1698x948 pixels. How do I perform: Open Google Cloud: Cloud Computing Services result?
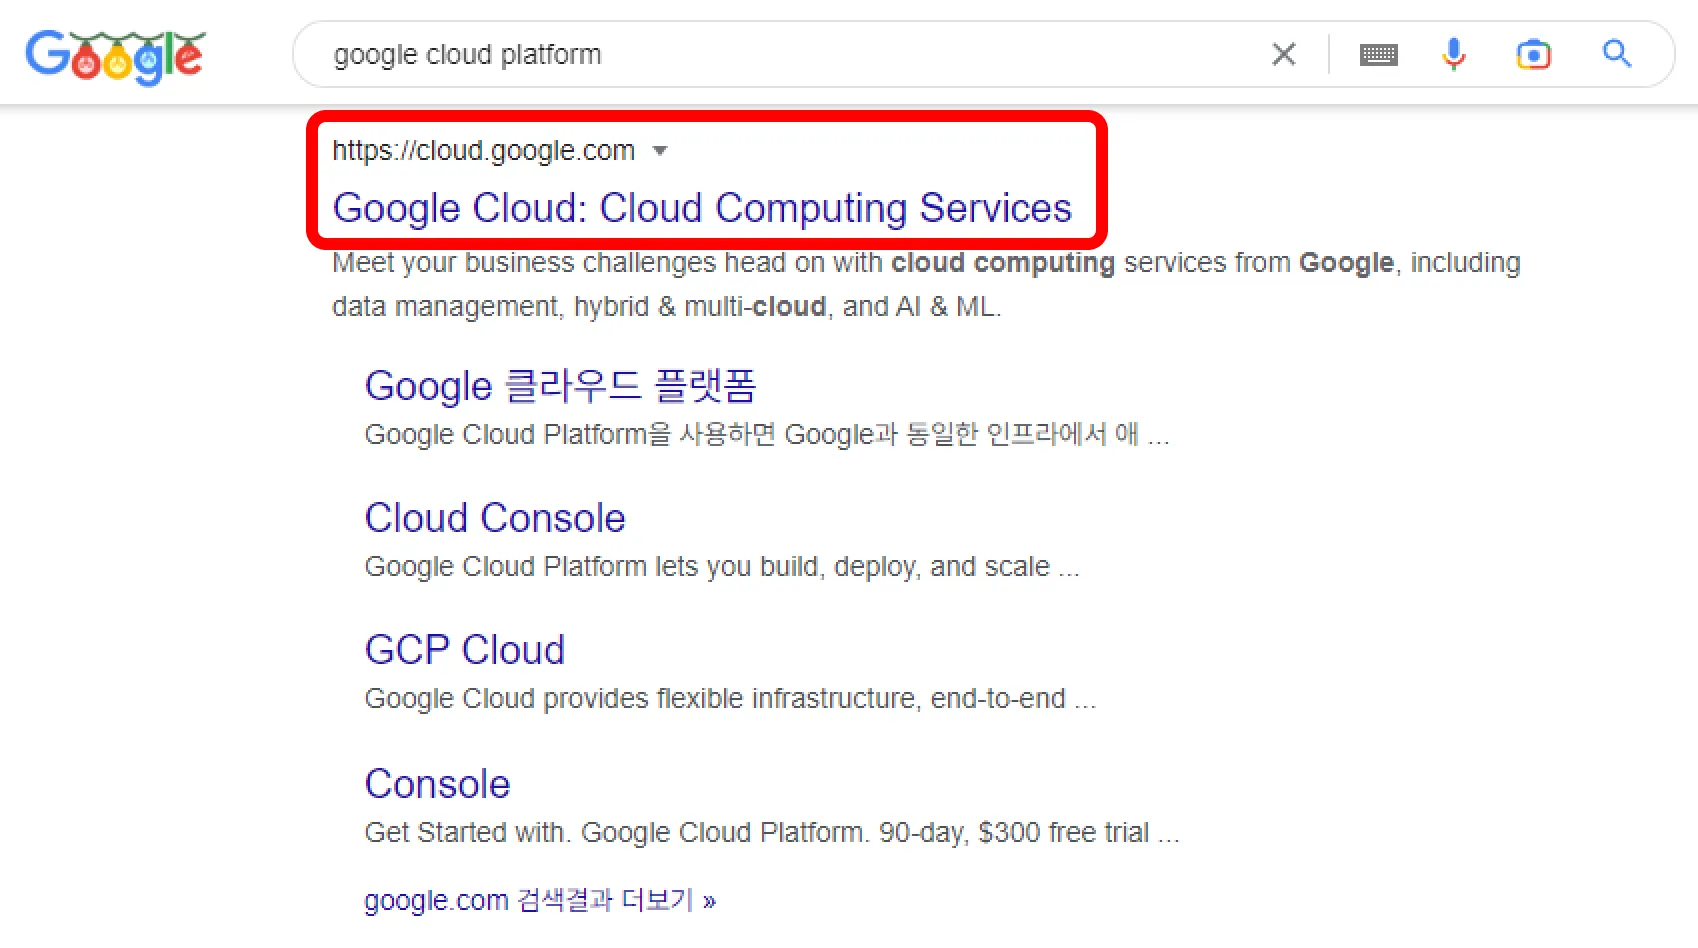[702, 208]
